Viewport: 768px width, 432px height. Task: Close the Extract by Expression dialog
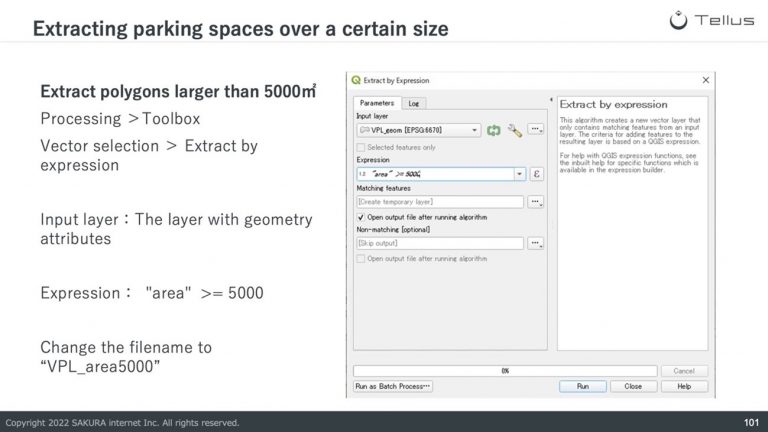706,80
